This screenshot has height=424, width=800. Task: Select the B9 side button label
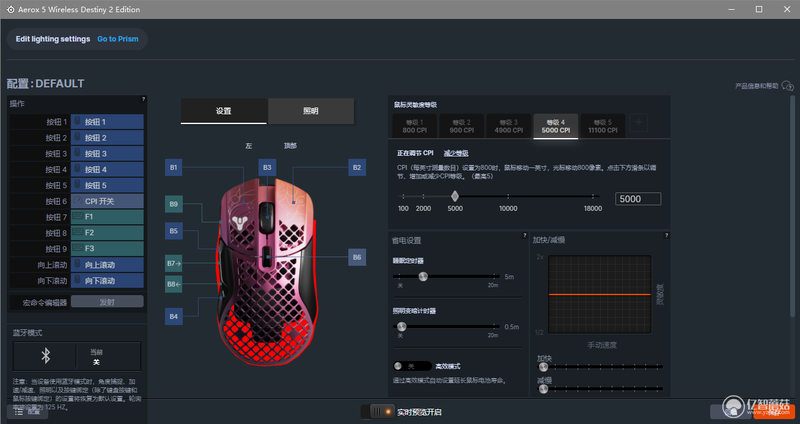(173, 204)
